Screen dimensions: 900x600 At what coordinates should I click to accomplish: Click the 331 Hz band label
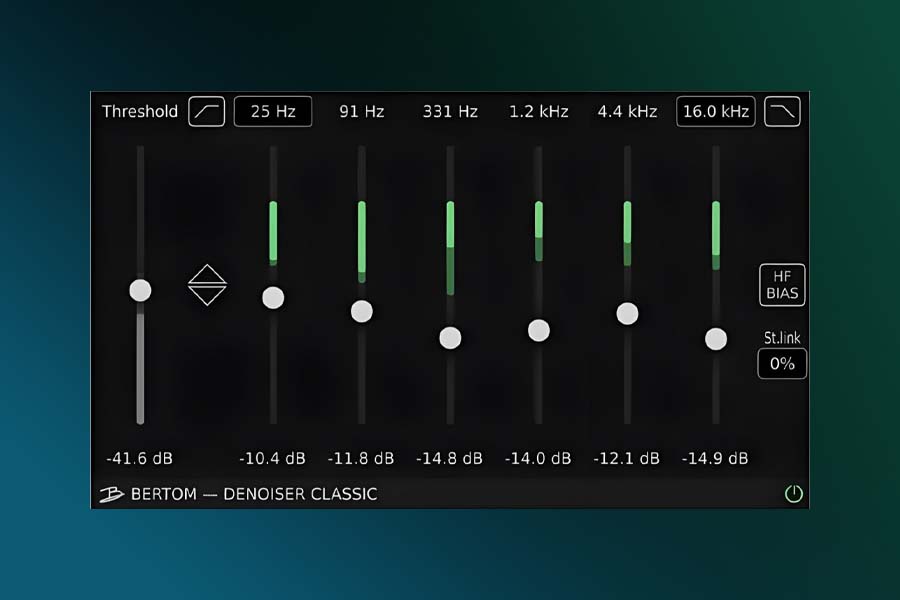click(450, 111)
